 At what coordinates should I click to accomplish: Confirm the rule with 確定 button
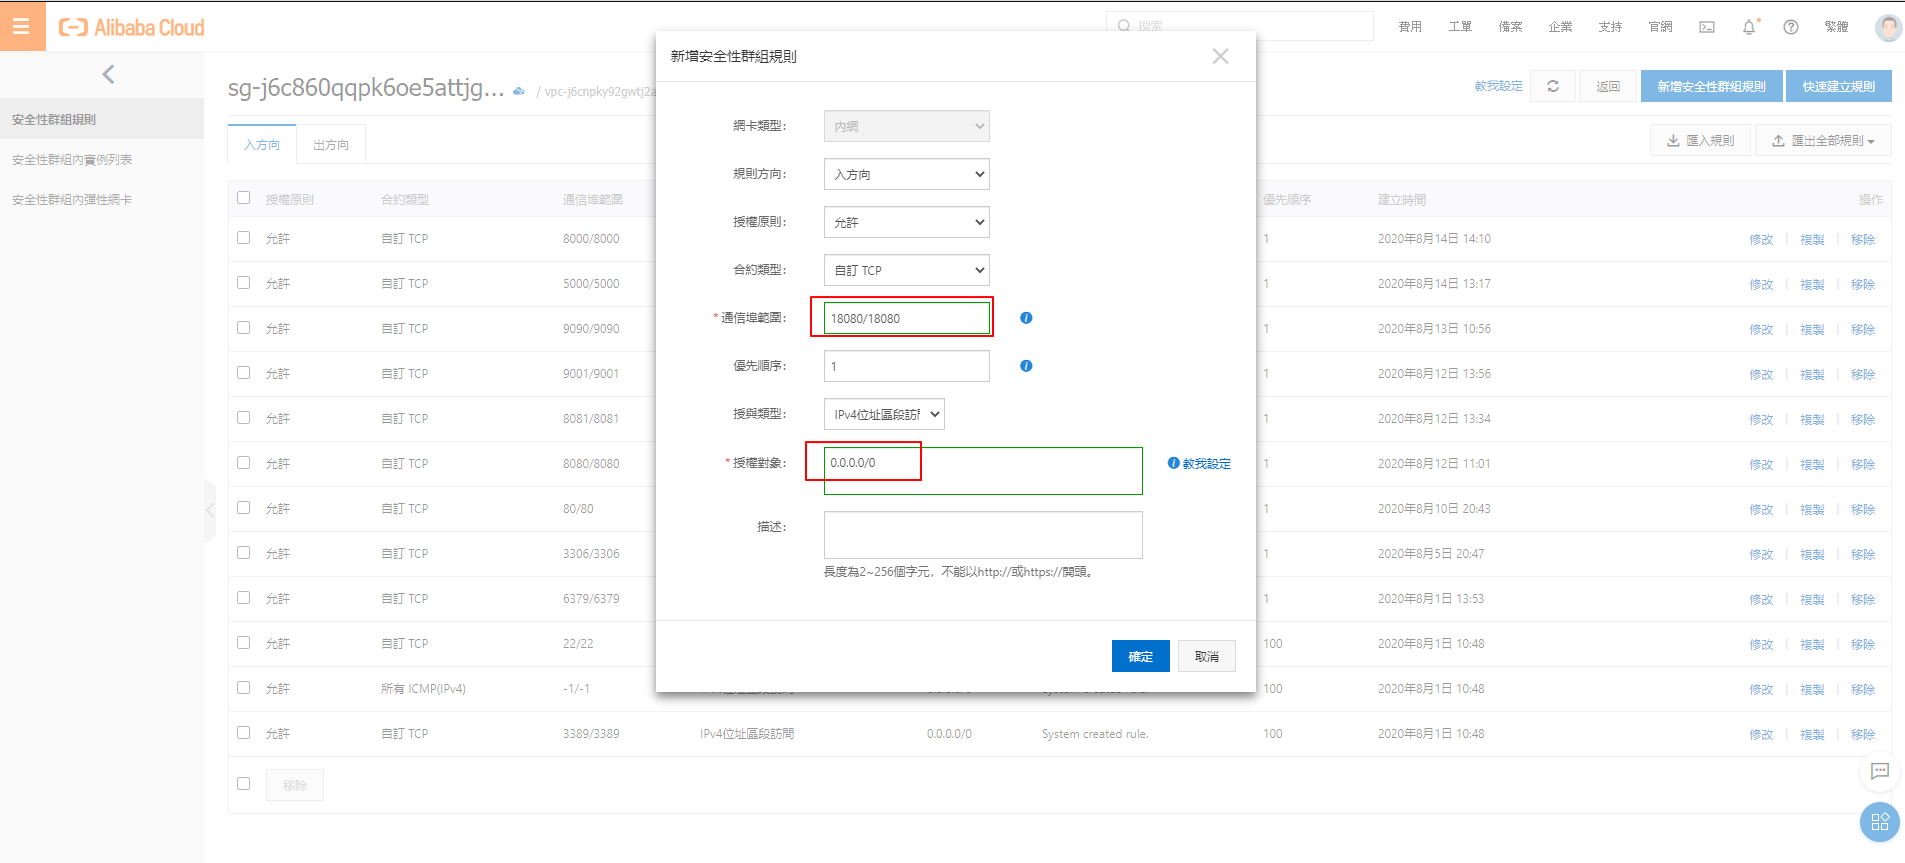(1141, 656)
